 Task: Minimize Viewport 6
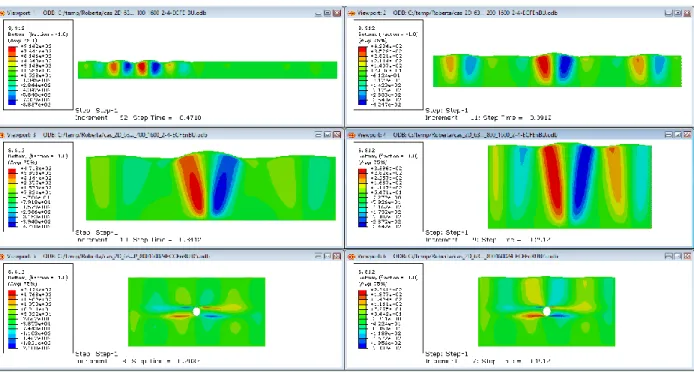click(668, 256)
